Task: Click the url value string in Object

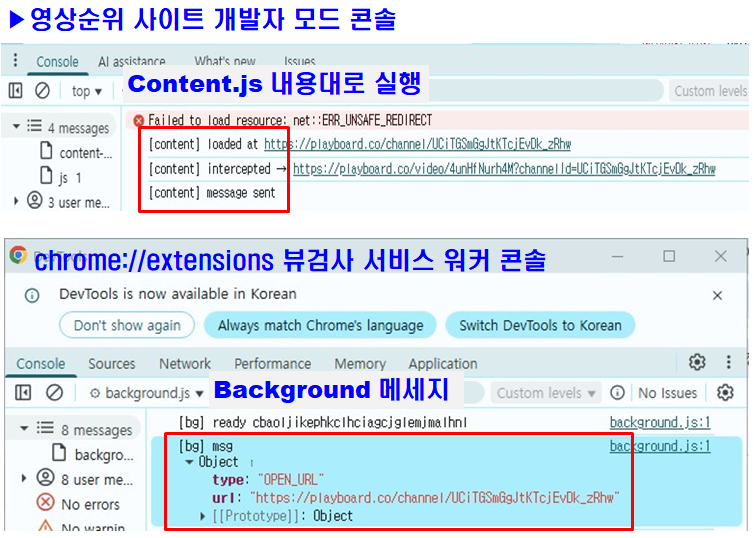Action: tap(435, 497)
